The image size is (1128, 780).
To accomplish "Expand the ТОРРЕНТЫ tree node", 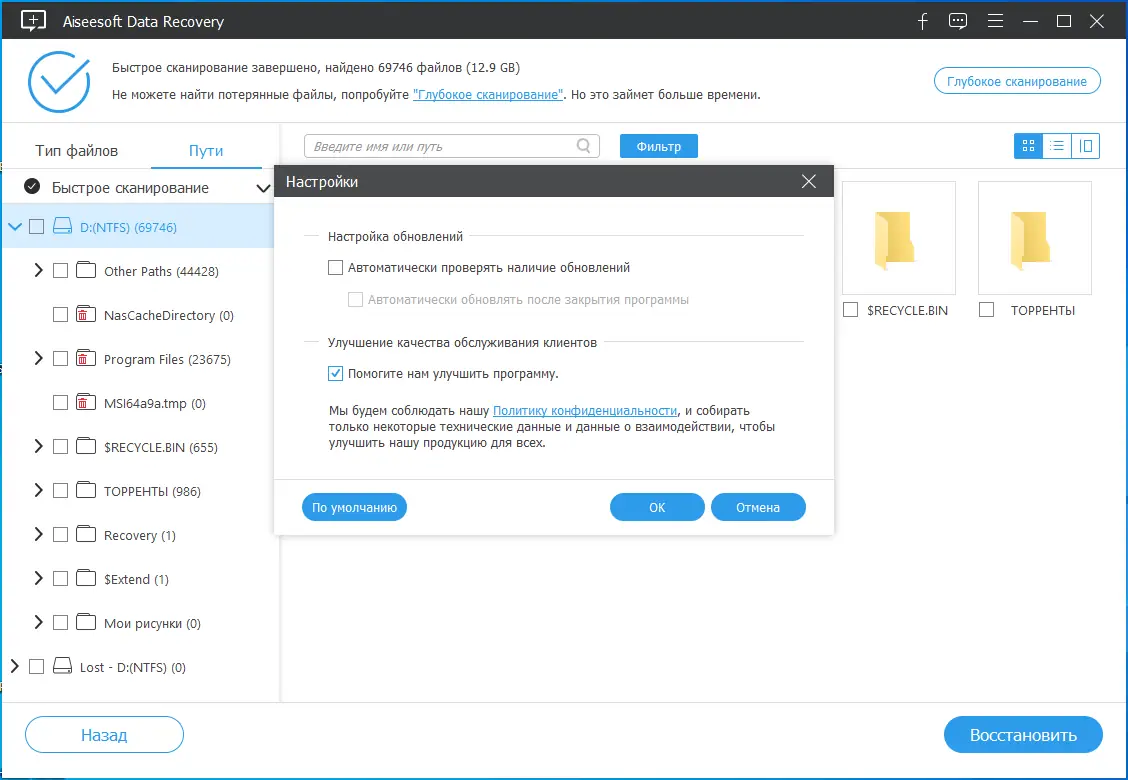I will coord(39,490).
